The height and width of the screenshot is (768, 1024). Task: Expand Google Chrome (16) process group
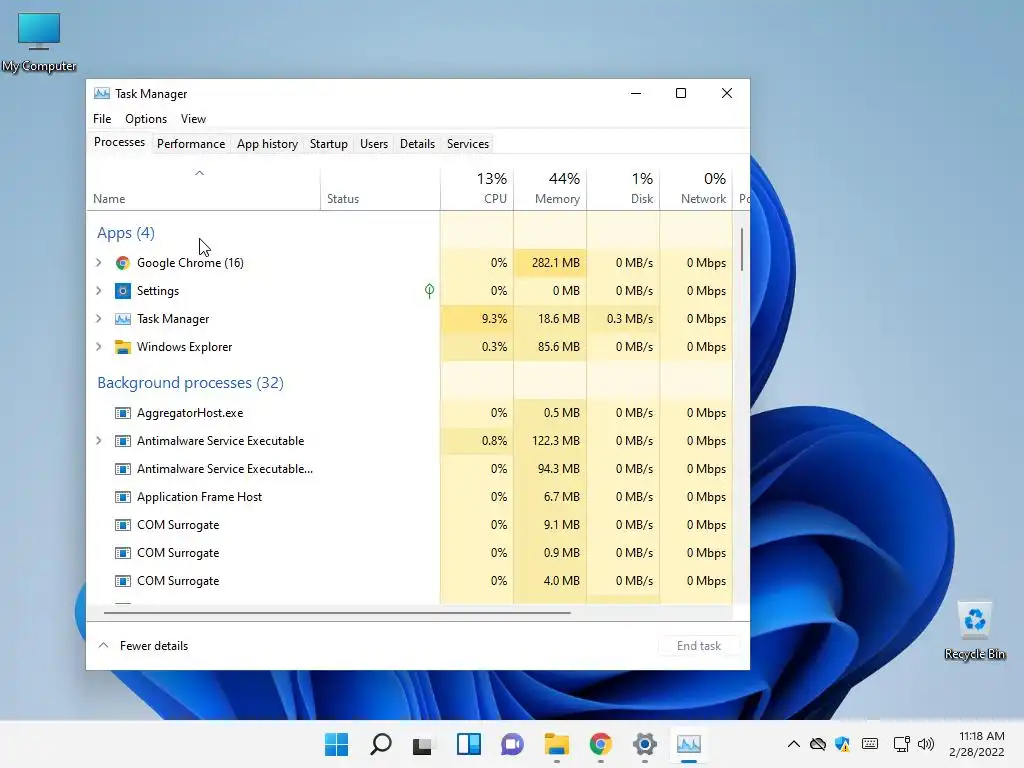99,263
